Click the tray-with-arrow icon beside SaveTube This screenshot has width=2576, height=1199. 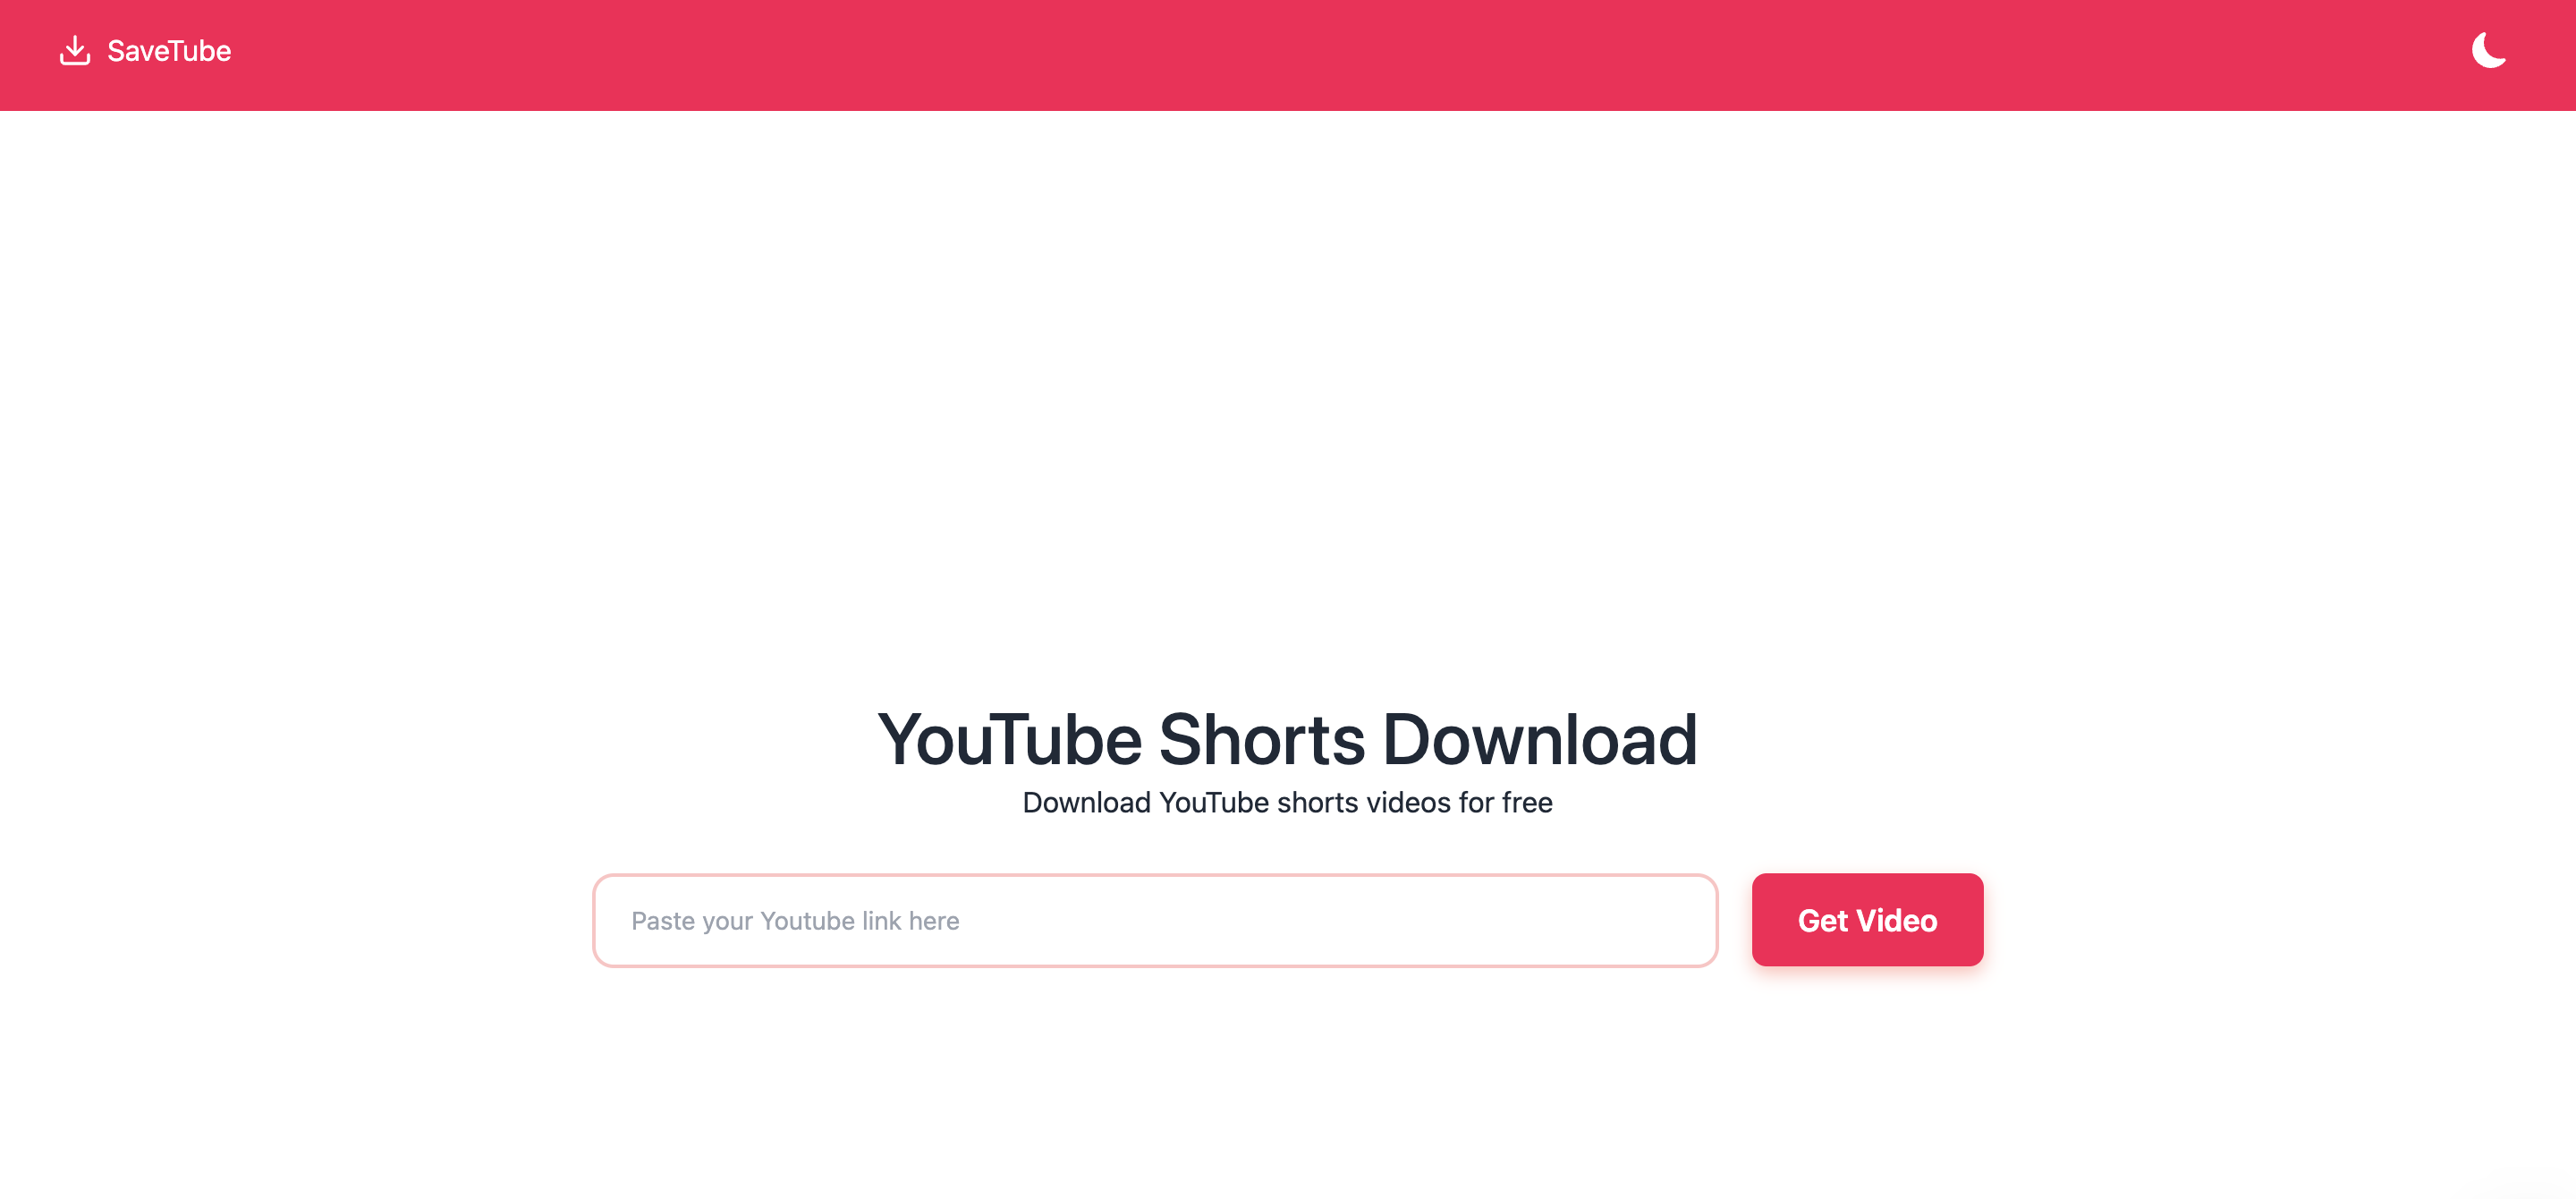tap(75, 50)
